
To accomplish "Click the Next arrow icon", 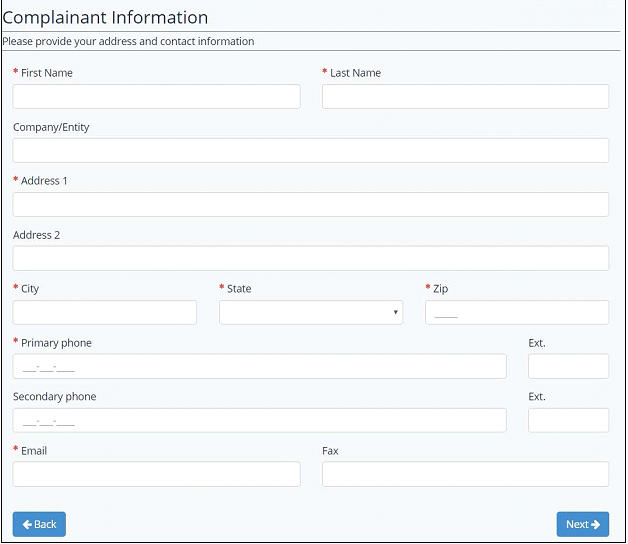I will pyautogui.click(x=596, y=524).
